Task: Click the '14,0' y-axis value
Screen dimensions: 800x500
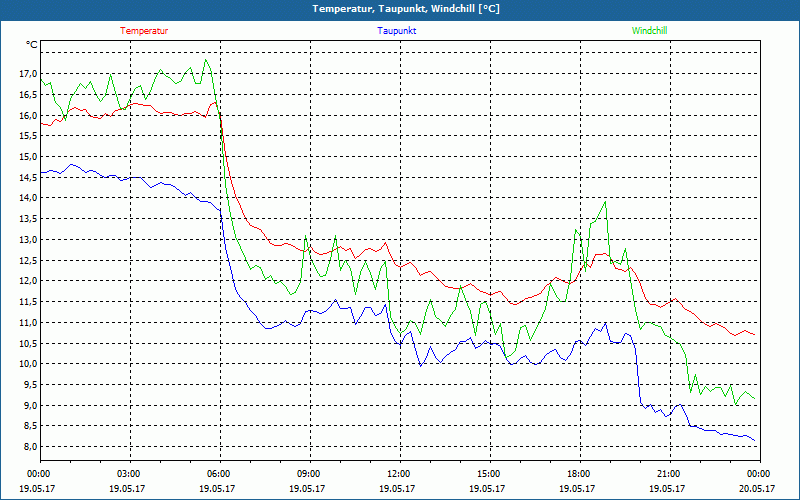Action: coord(28,198)
